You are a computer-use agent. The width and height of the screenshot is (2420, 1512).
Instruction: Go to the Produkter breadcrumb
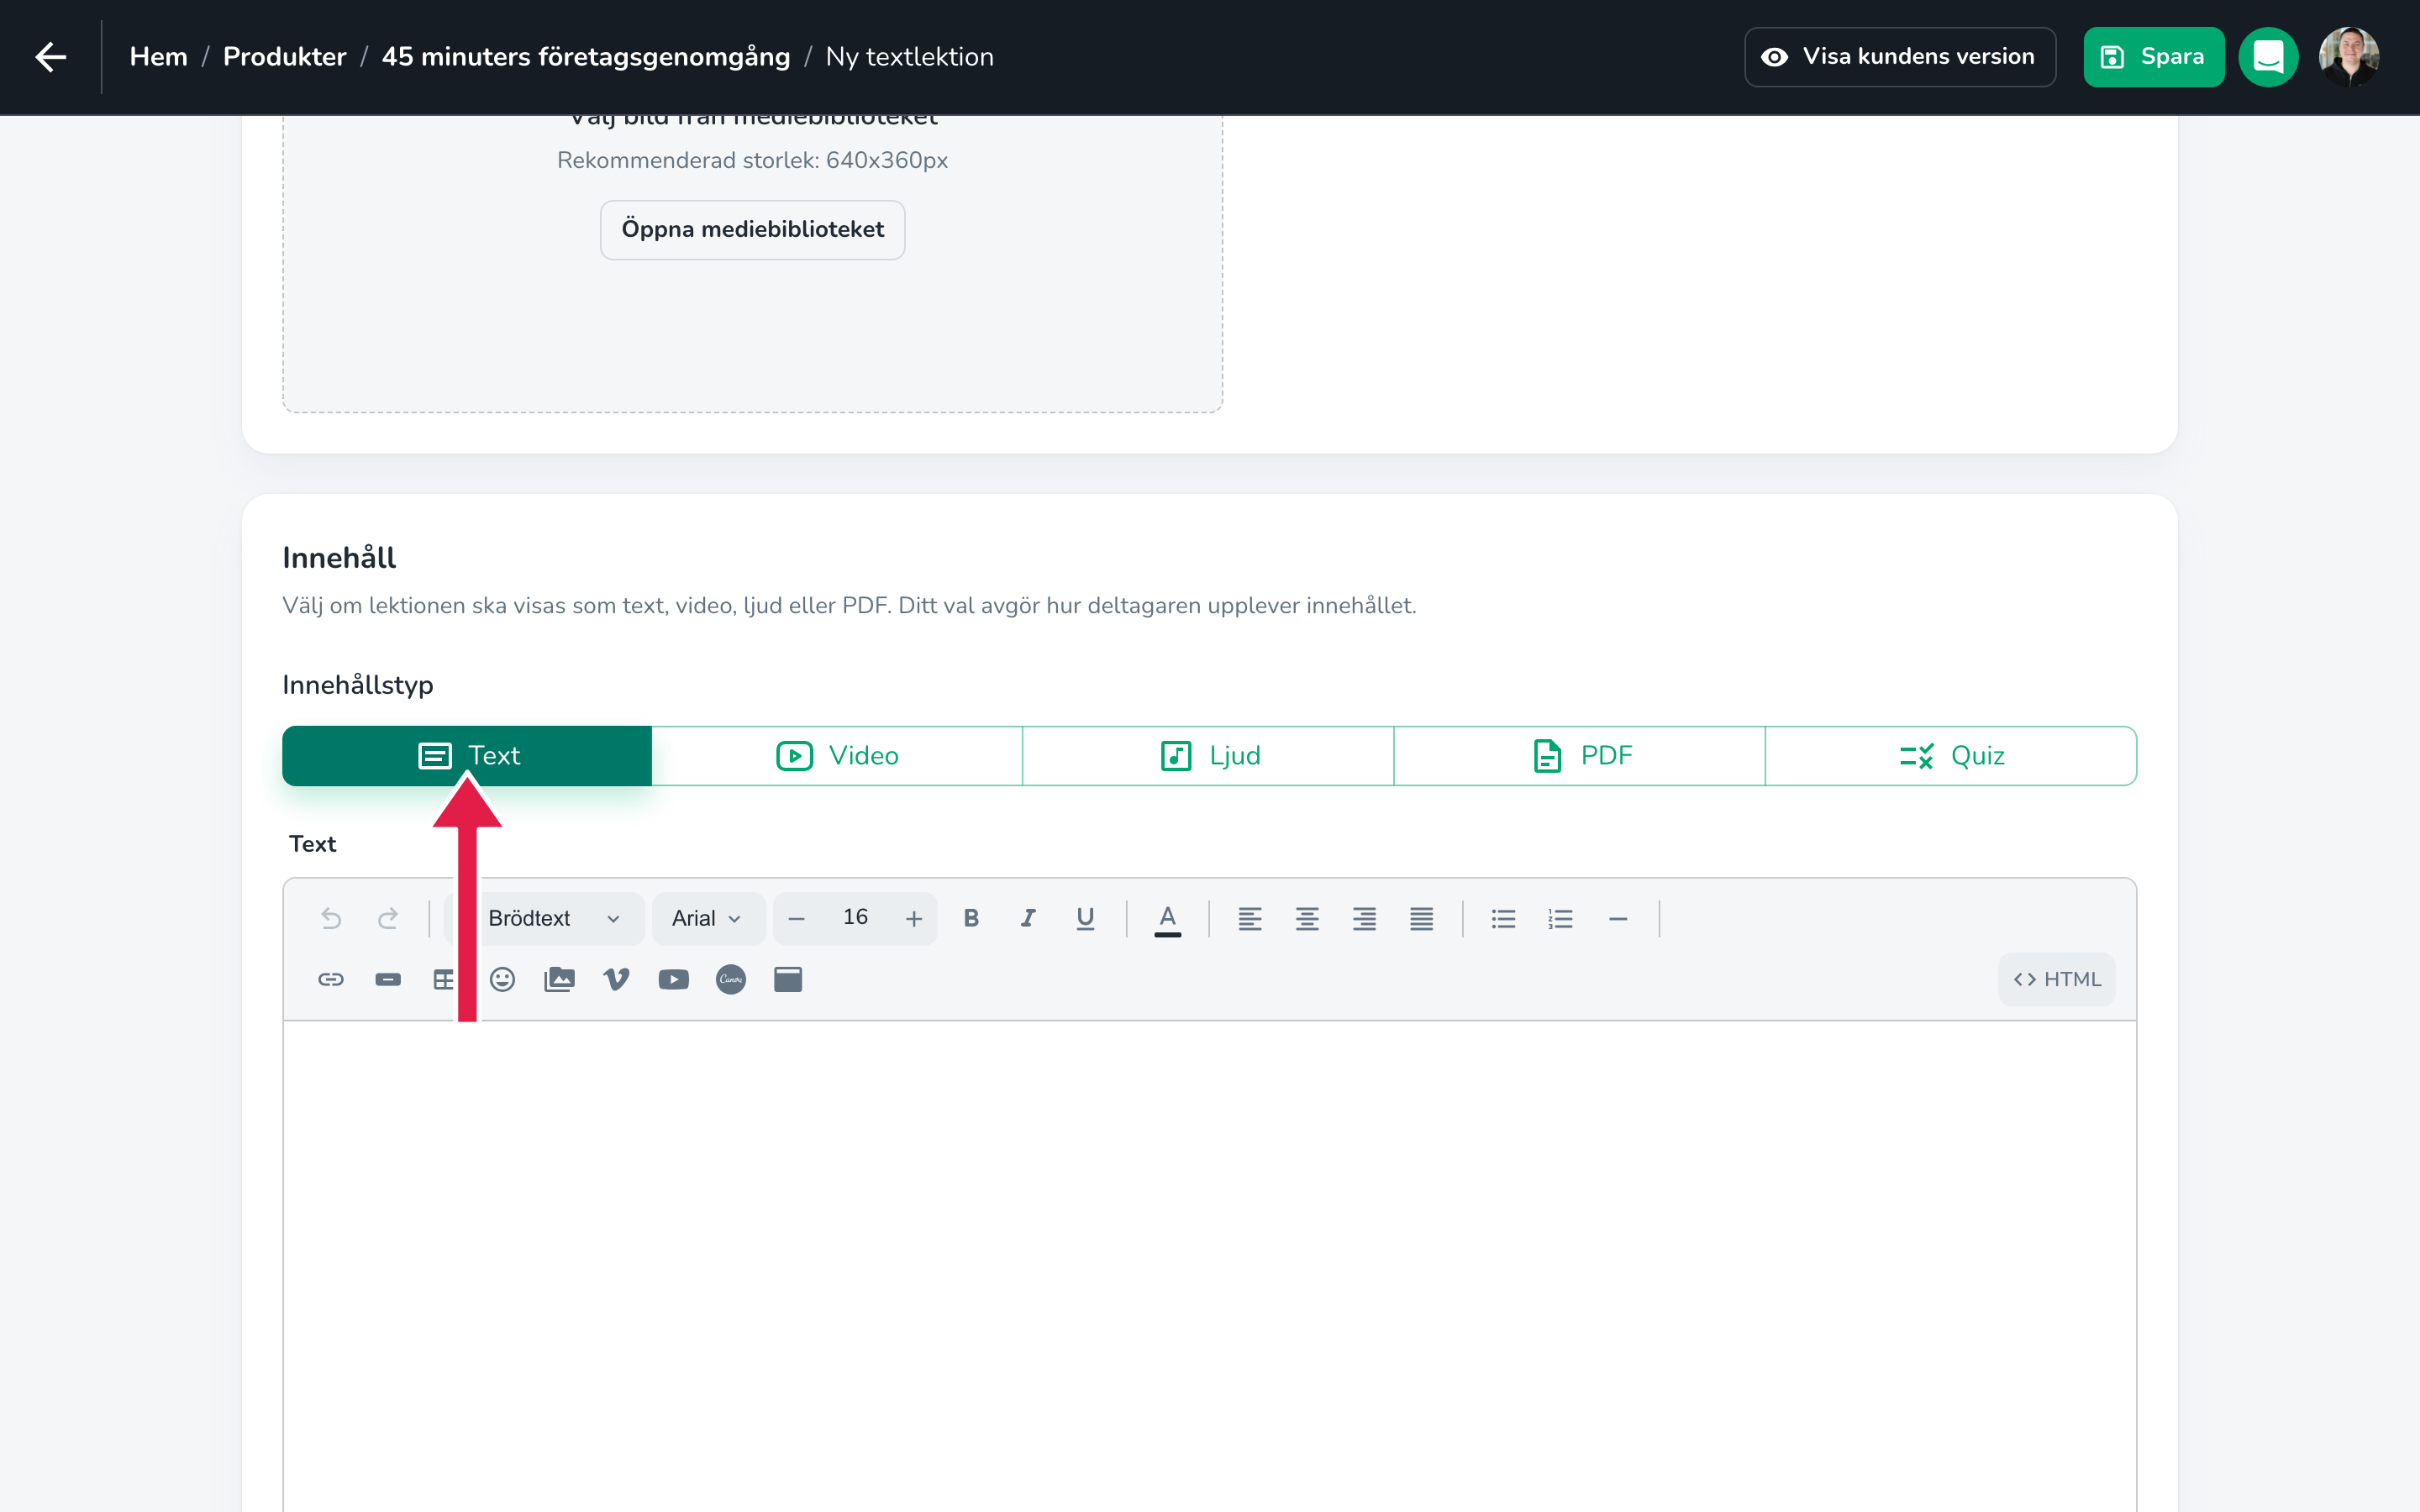coord(285,57)
